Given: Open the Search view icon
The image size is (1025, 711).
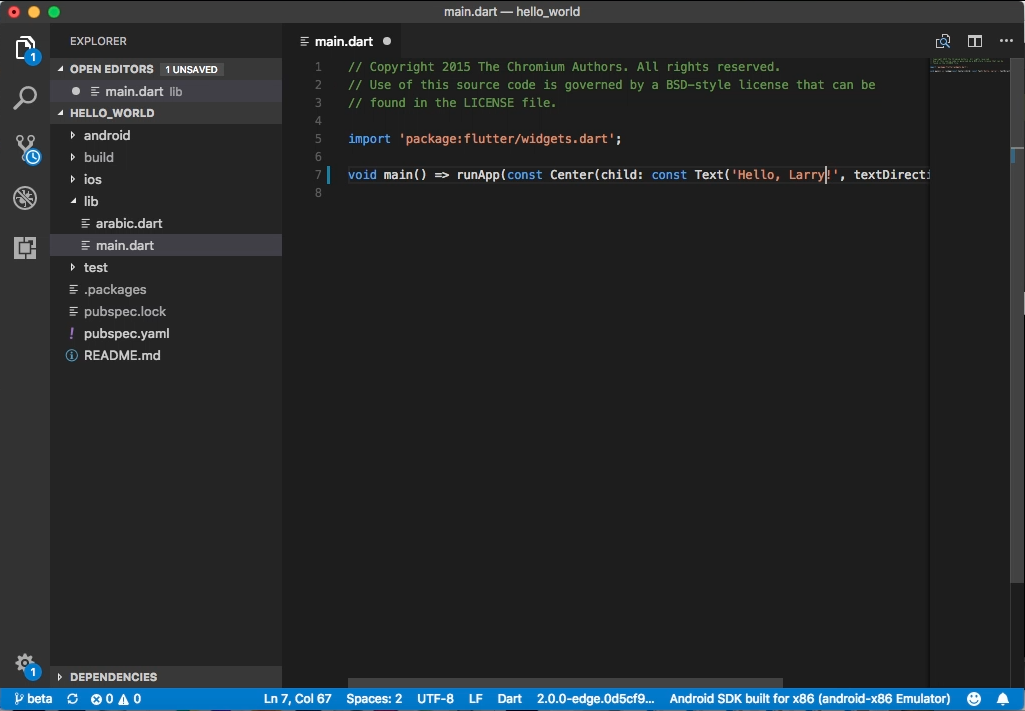Looking at the screenshot, I should (25, 98).
